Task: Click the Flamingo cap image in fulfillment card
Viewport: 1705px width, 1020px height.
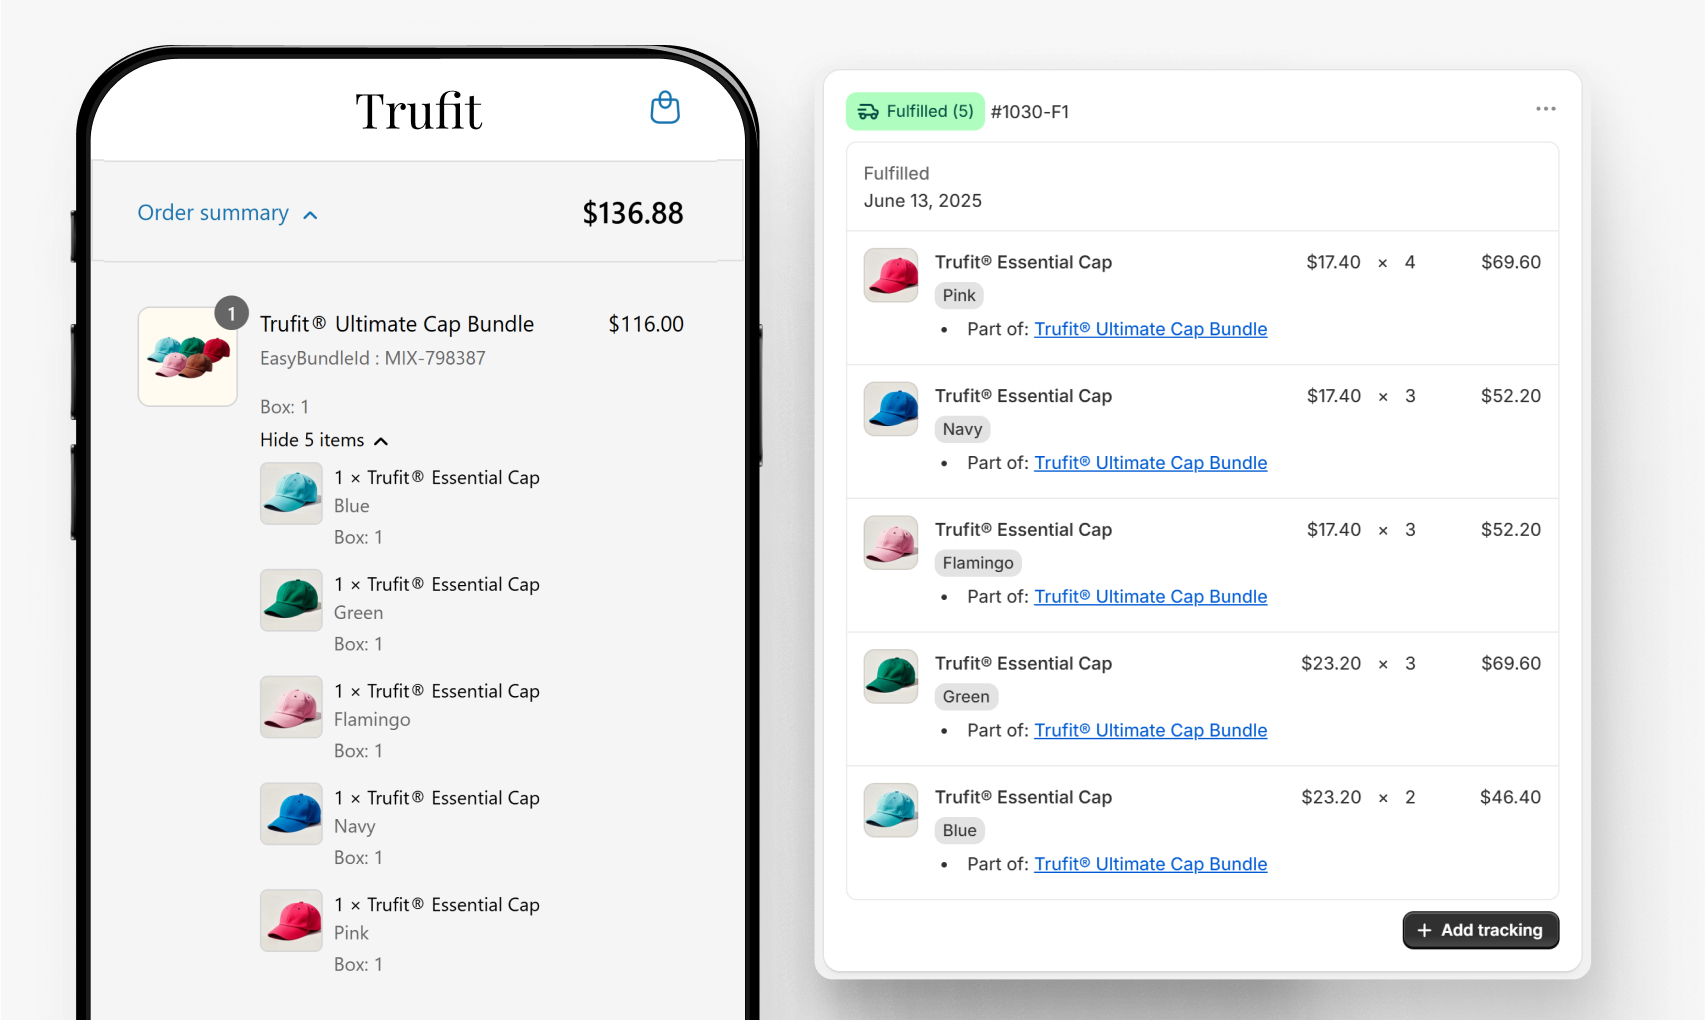Action: tap(891, 543)
